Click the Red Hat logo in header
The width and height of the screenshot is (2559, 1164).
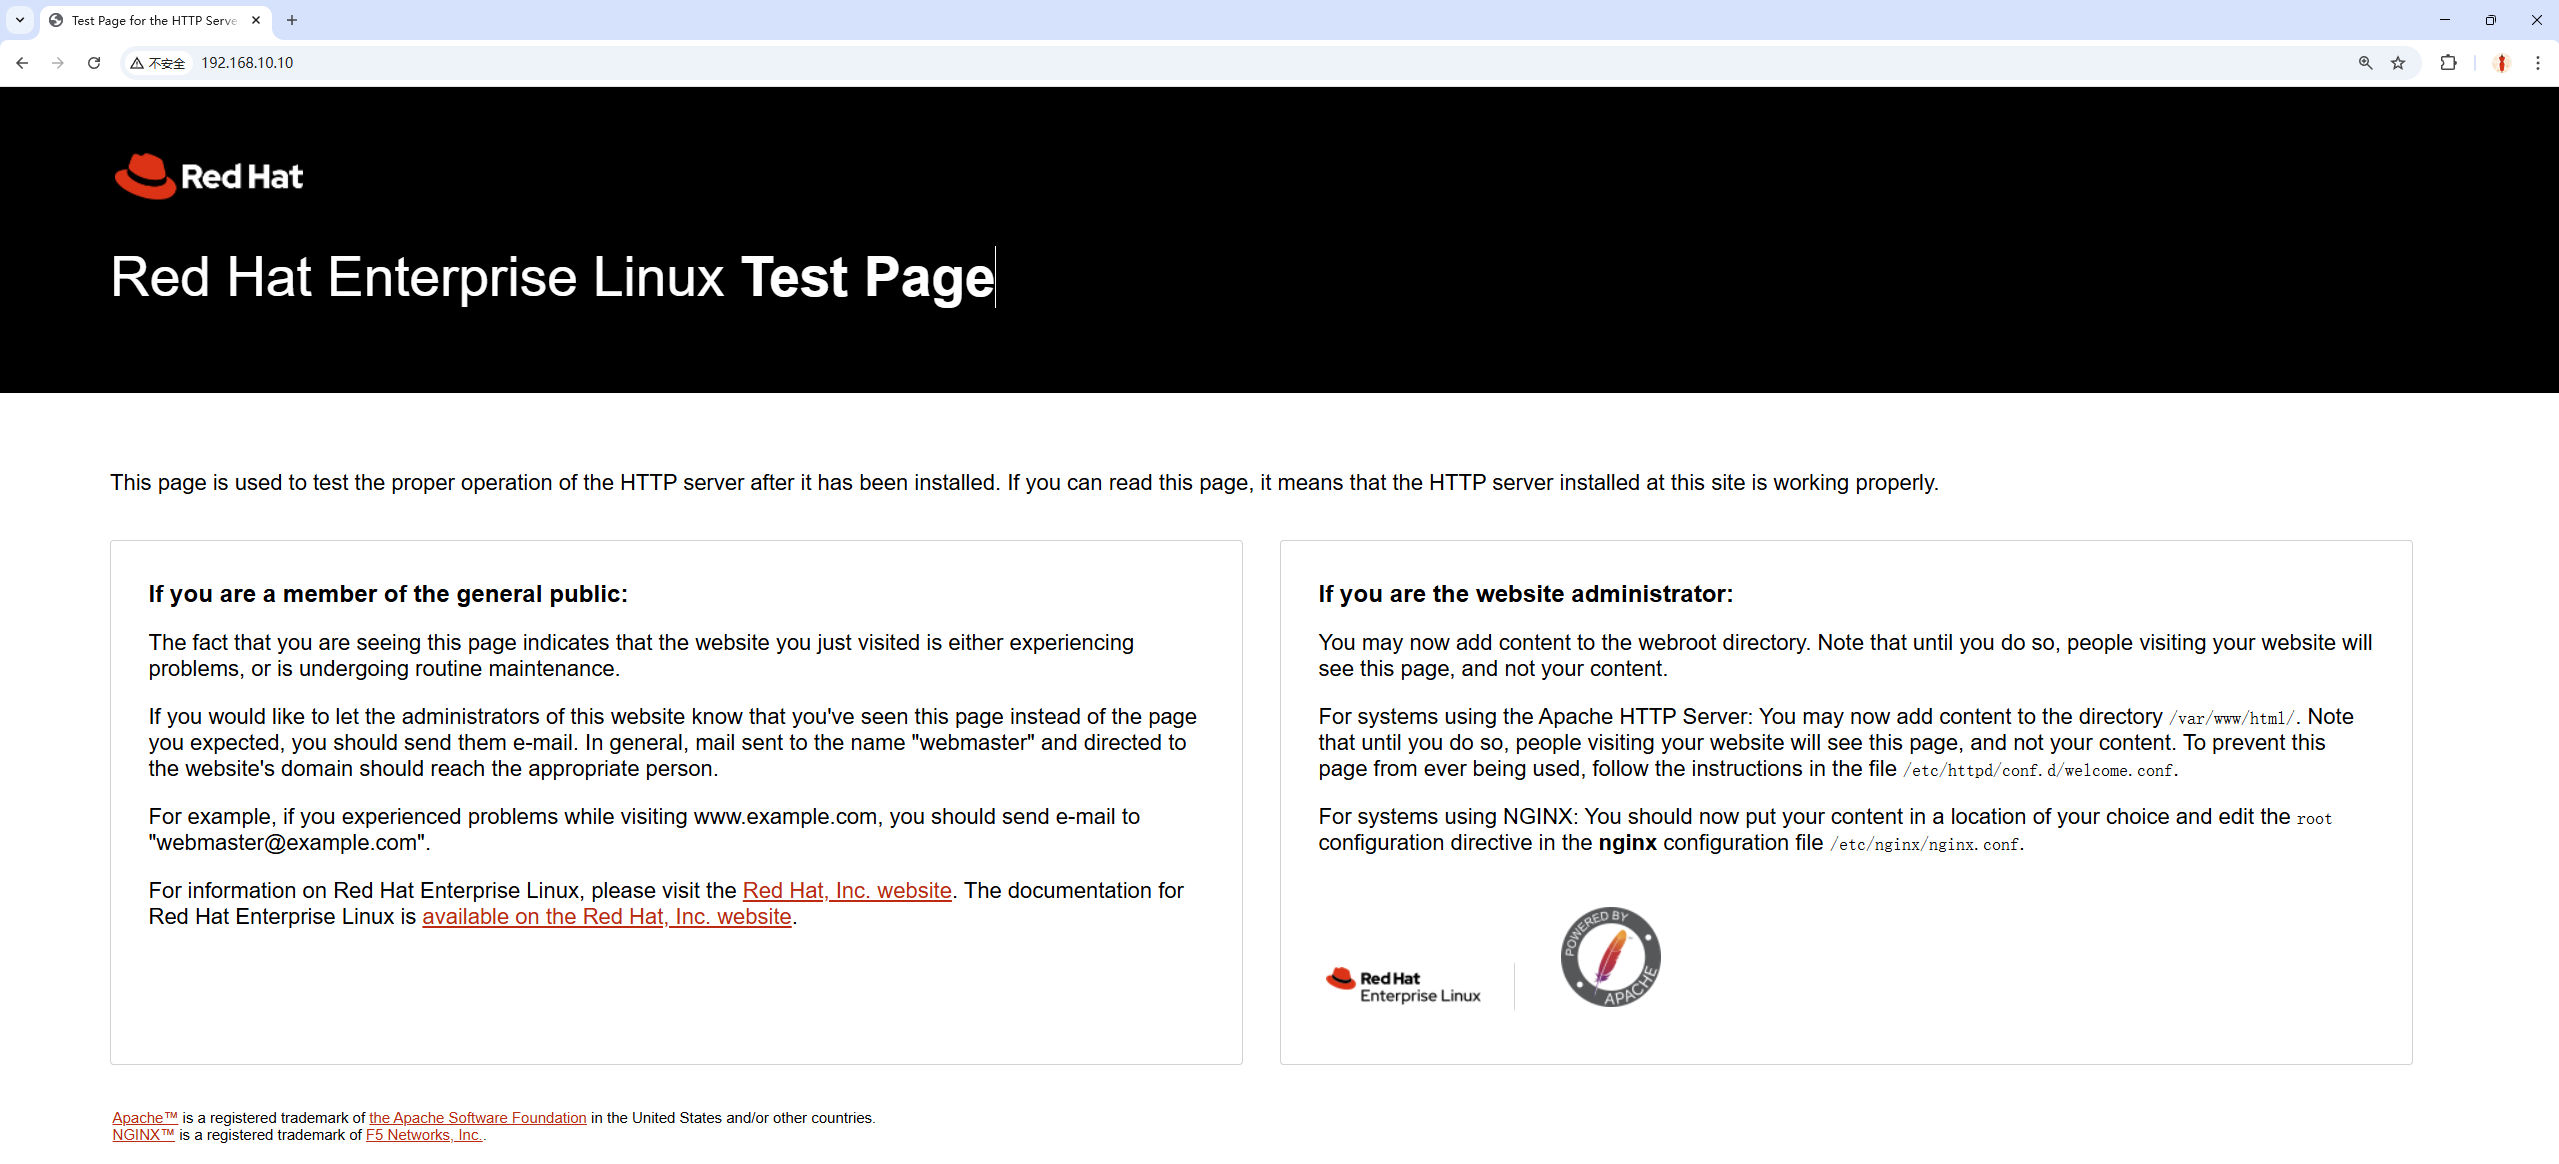pos(208,176)
